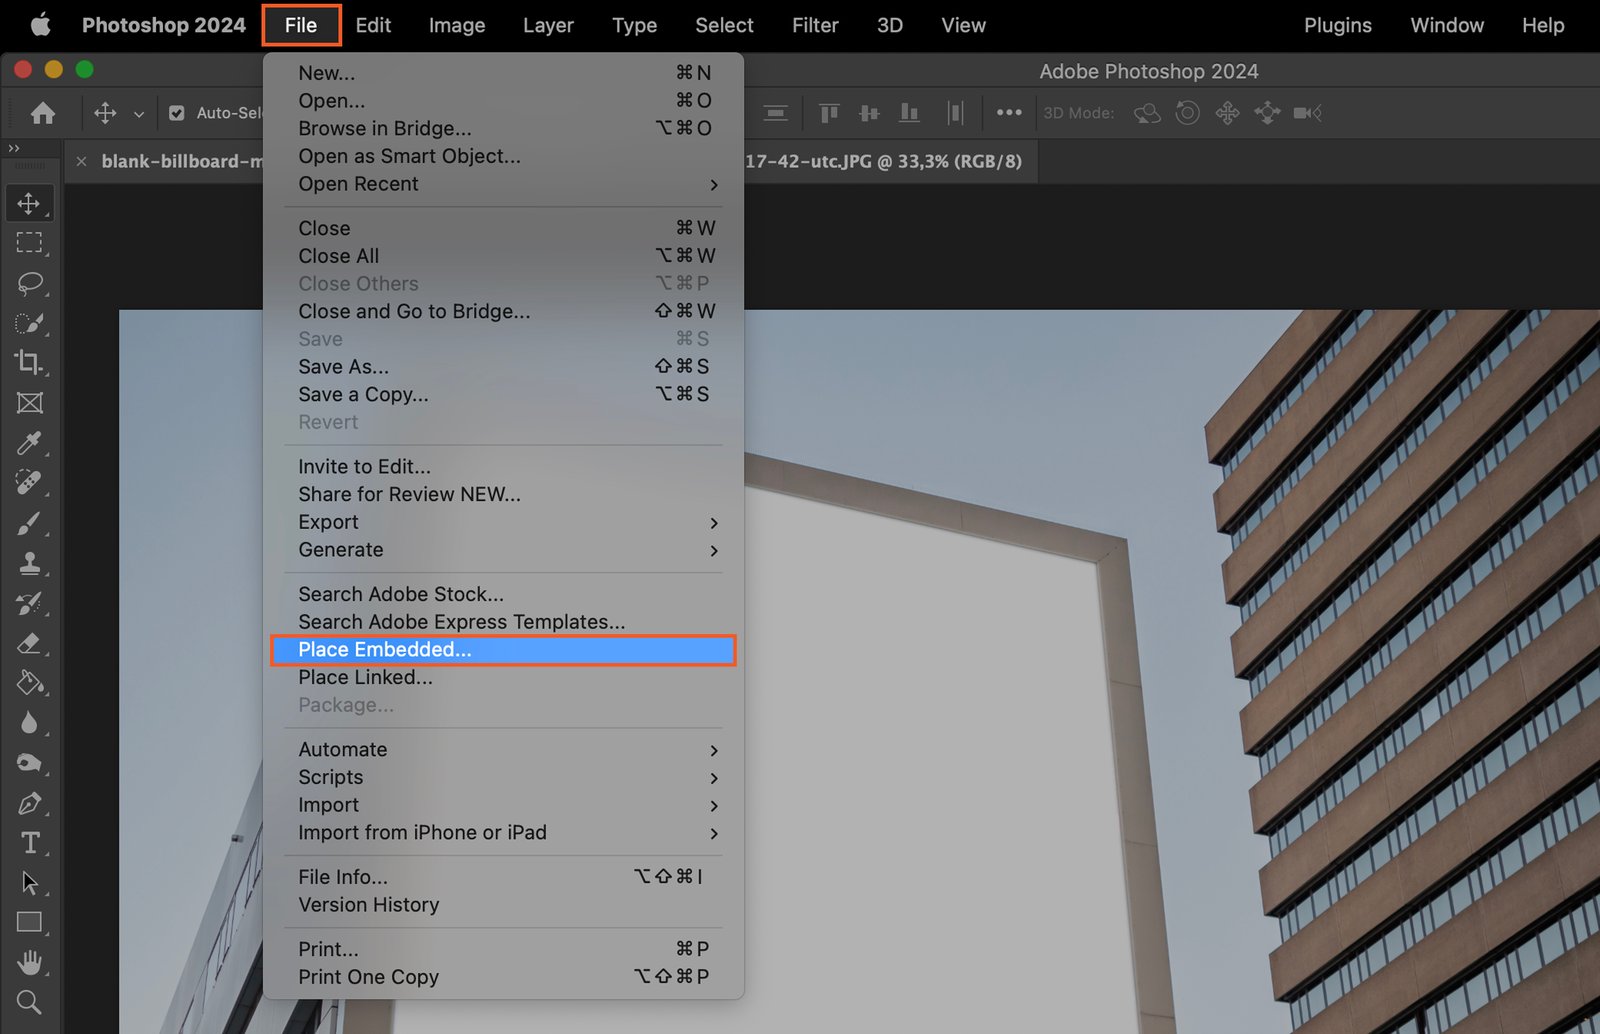Choose the Eyedropper tool
Viewport: 1600px width, 1034px height.
29,443
